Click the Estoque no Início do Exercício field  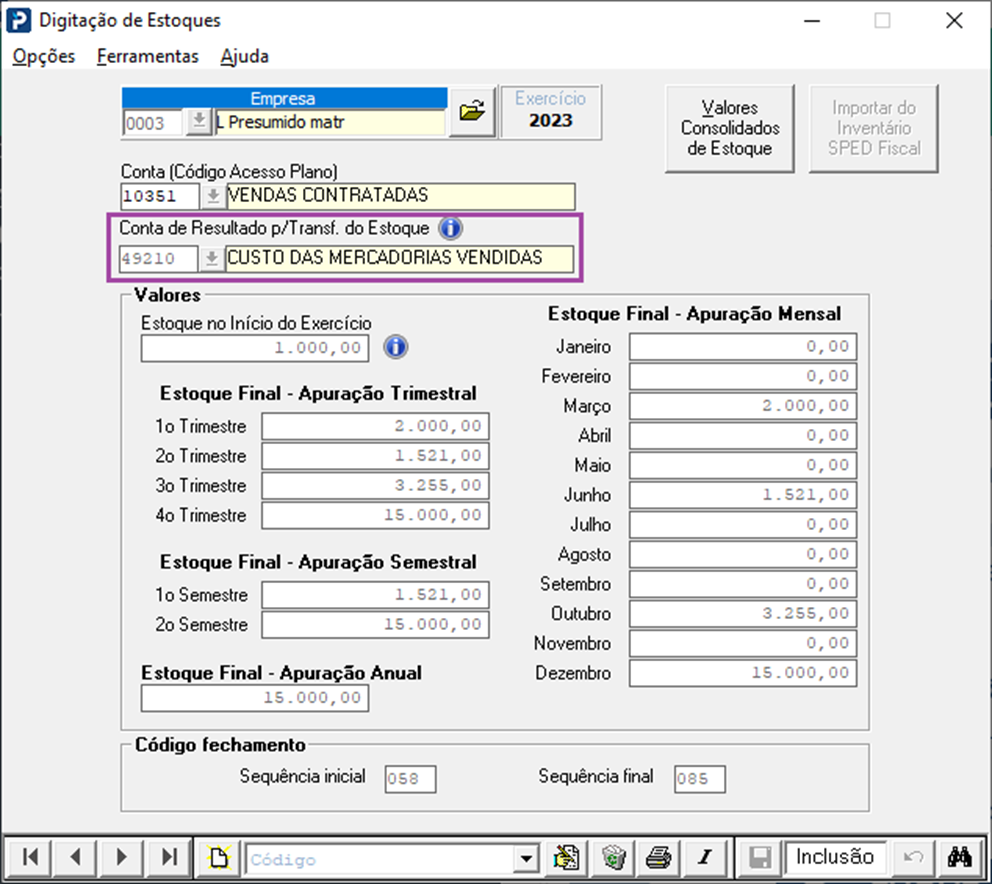click(255, 348)
